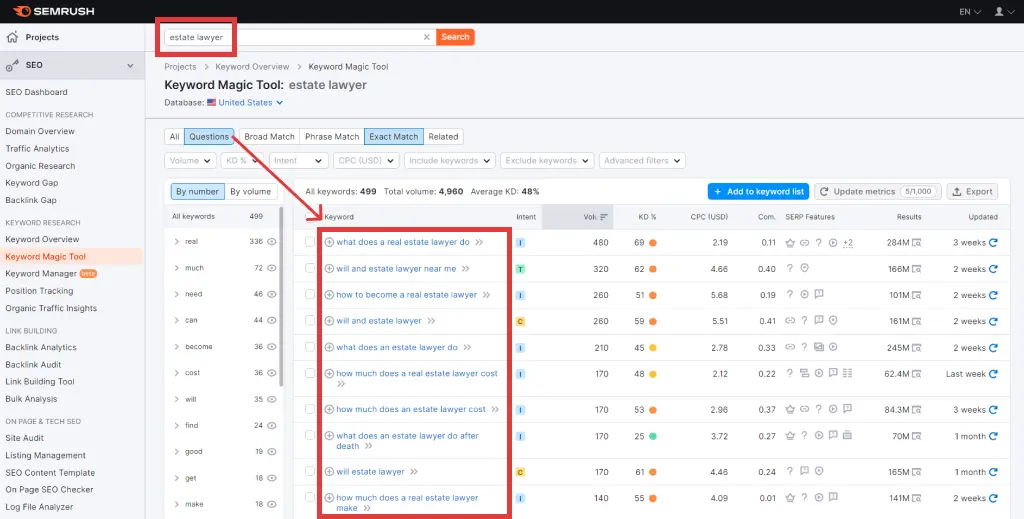1024x519 pixels.
Task: Toggle eye icon for 'real' group
Action: 272,242
